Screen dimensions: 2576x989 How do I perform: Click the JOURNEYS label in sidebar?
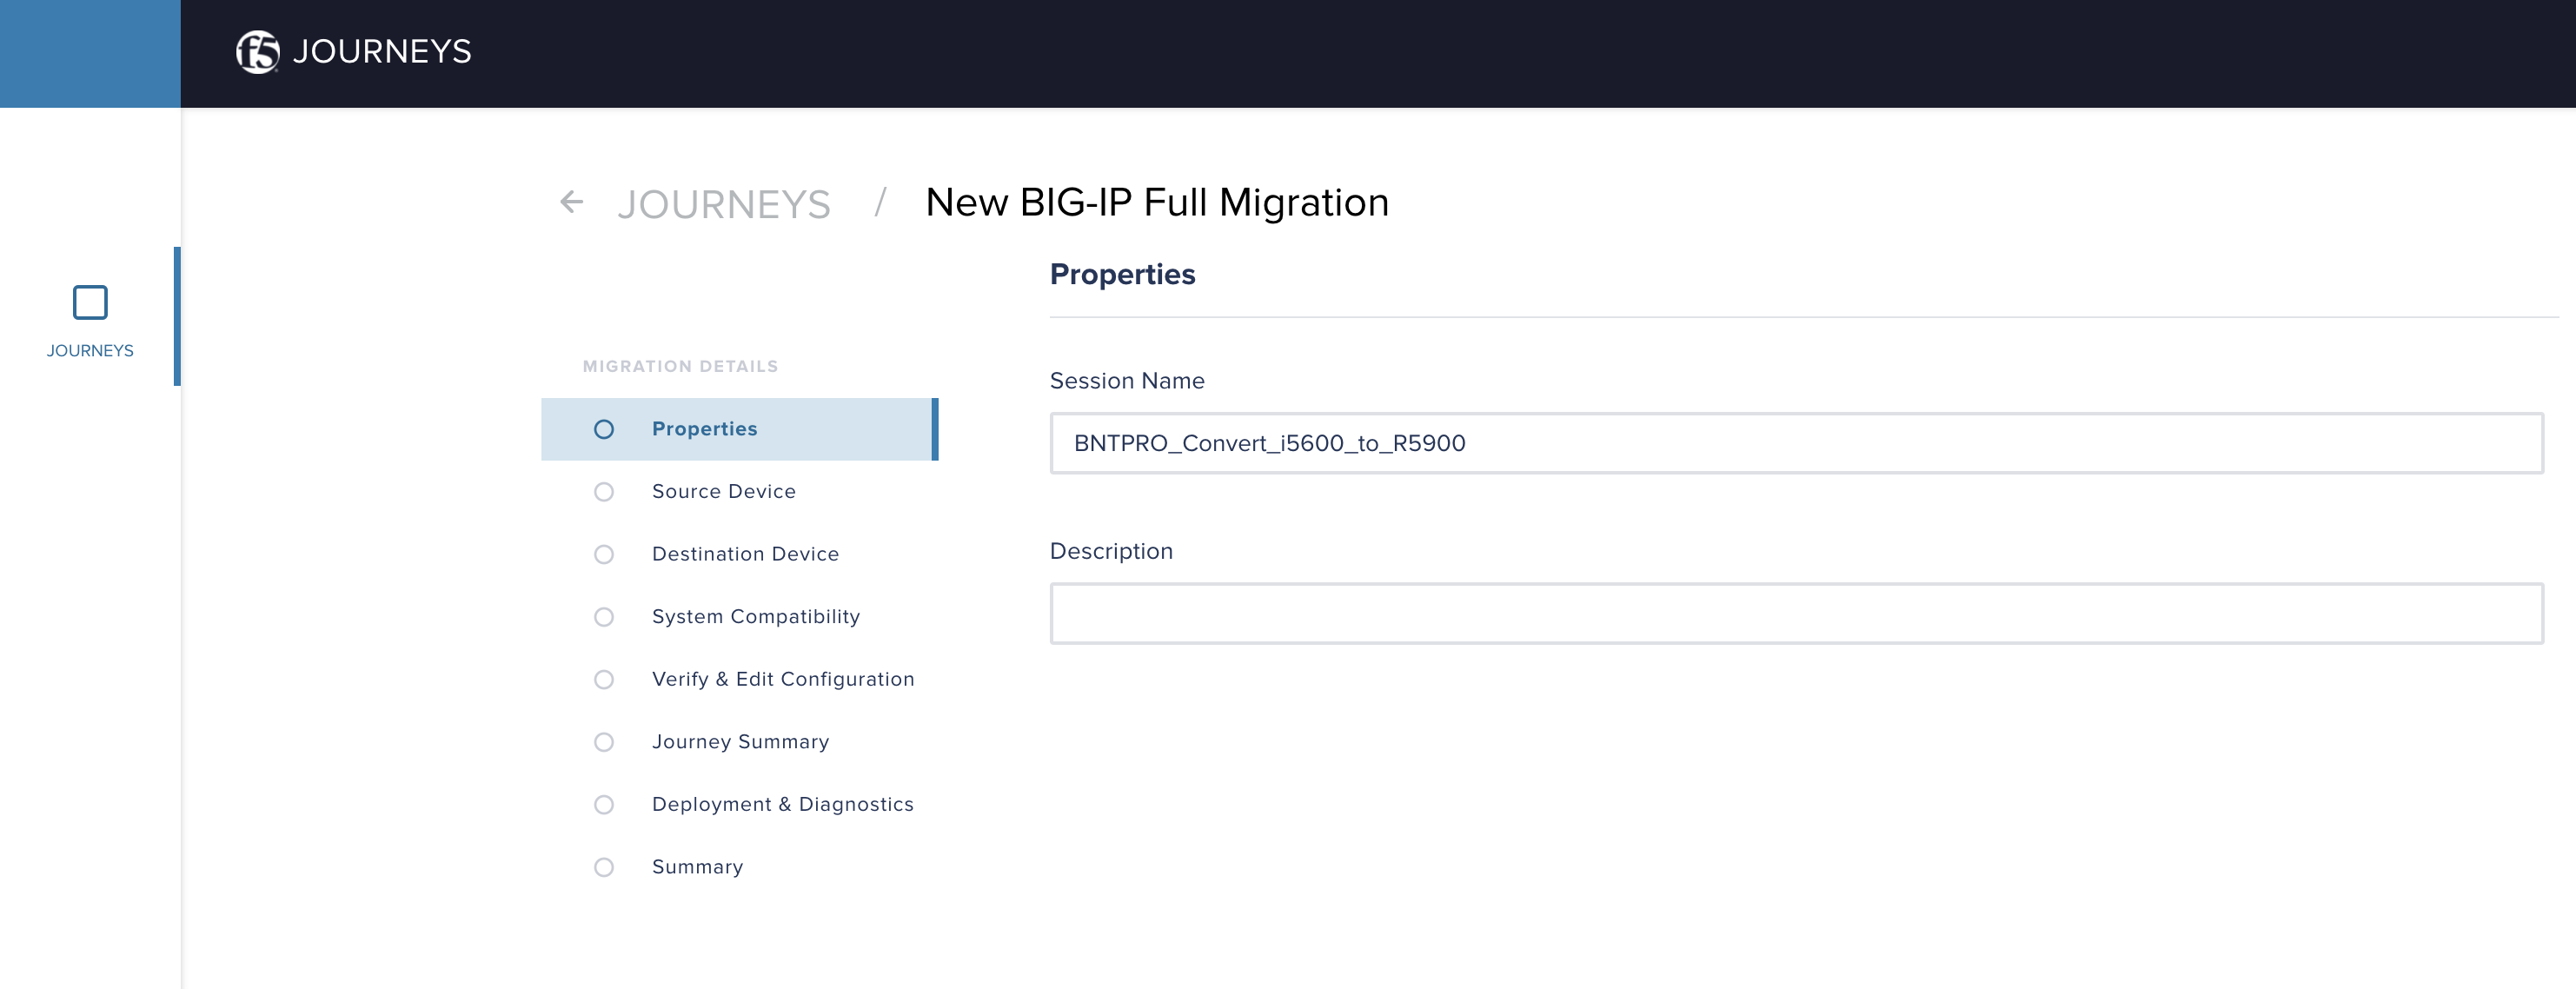pos(90,351)
